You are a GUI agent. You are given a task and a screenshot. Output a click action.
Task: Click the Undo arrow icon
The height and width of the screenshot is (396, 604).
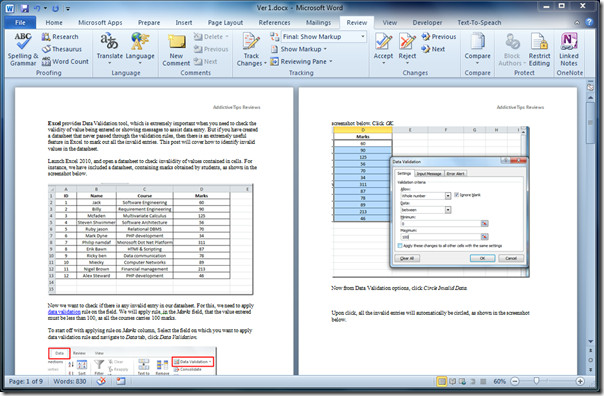click(x=37, y=8)
